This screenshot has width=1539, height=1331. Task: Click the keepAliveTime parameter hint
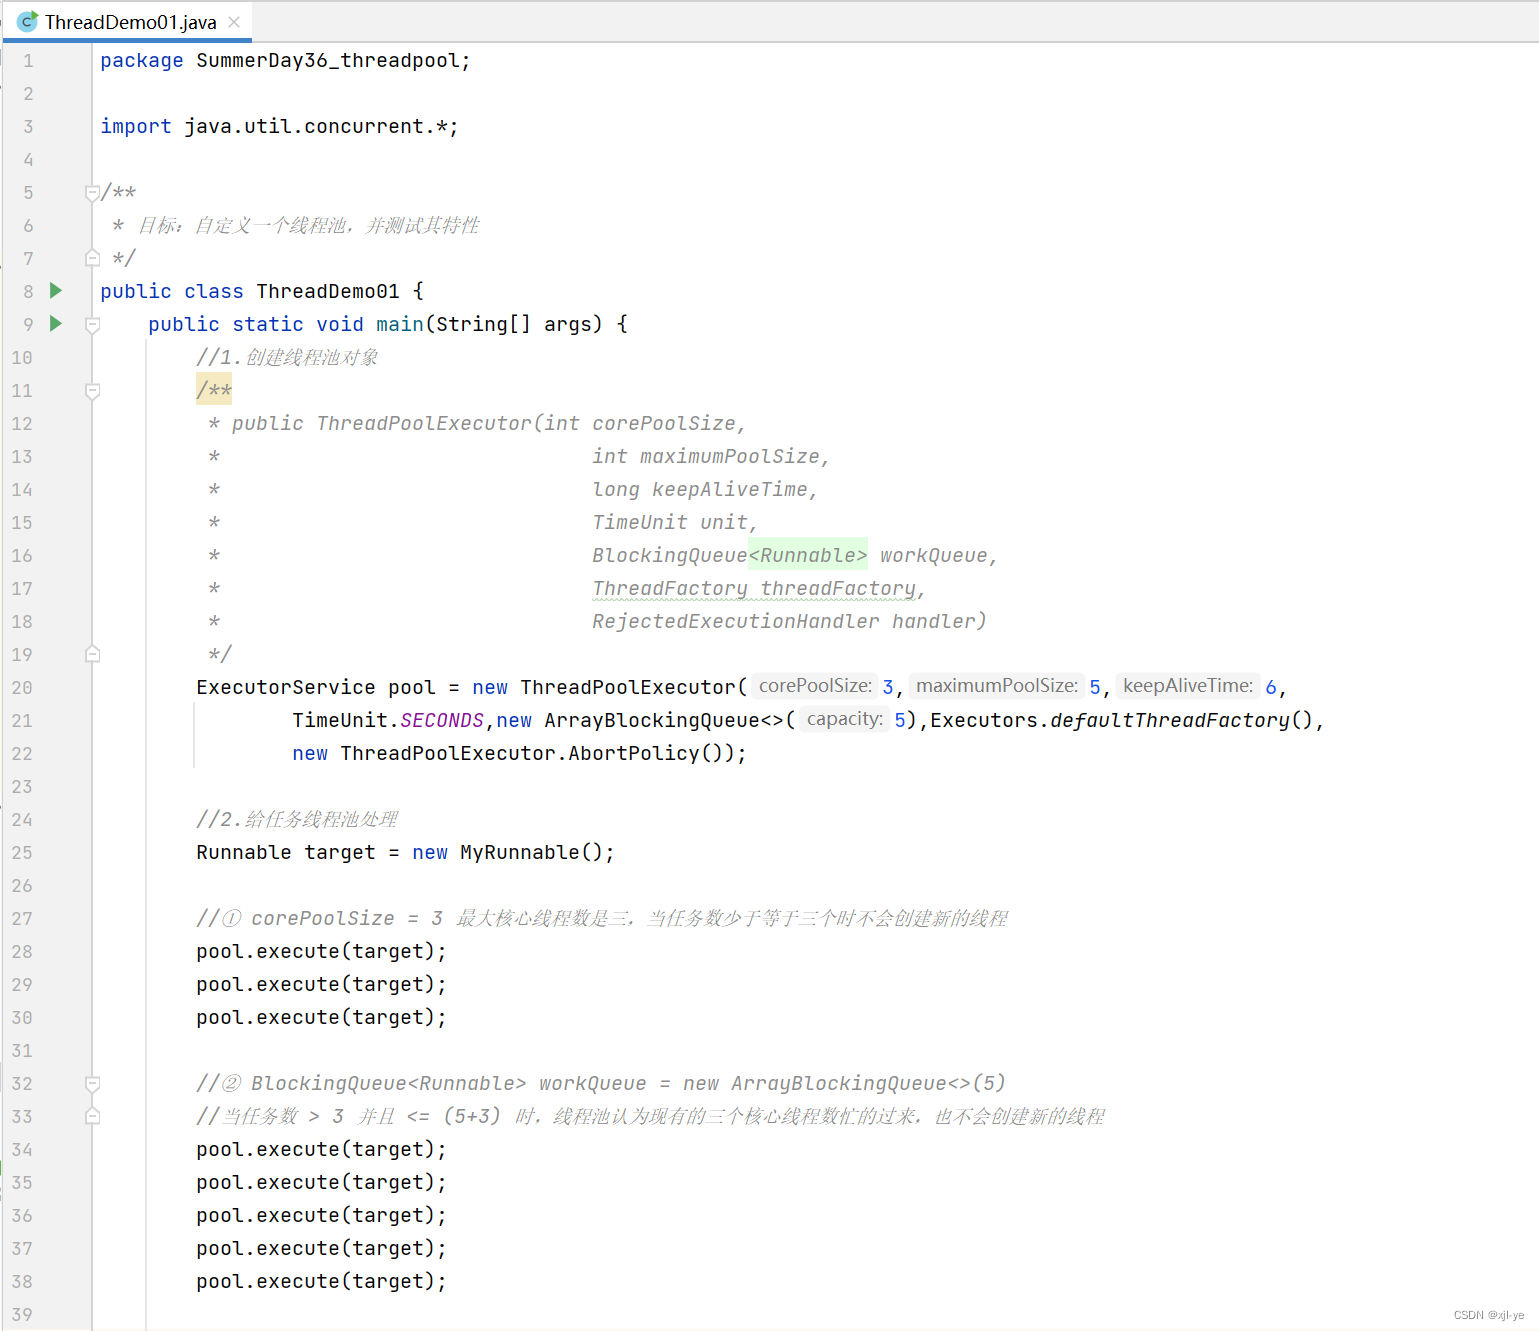click(1188, 686)
